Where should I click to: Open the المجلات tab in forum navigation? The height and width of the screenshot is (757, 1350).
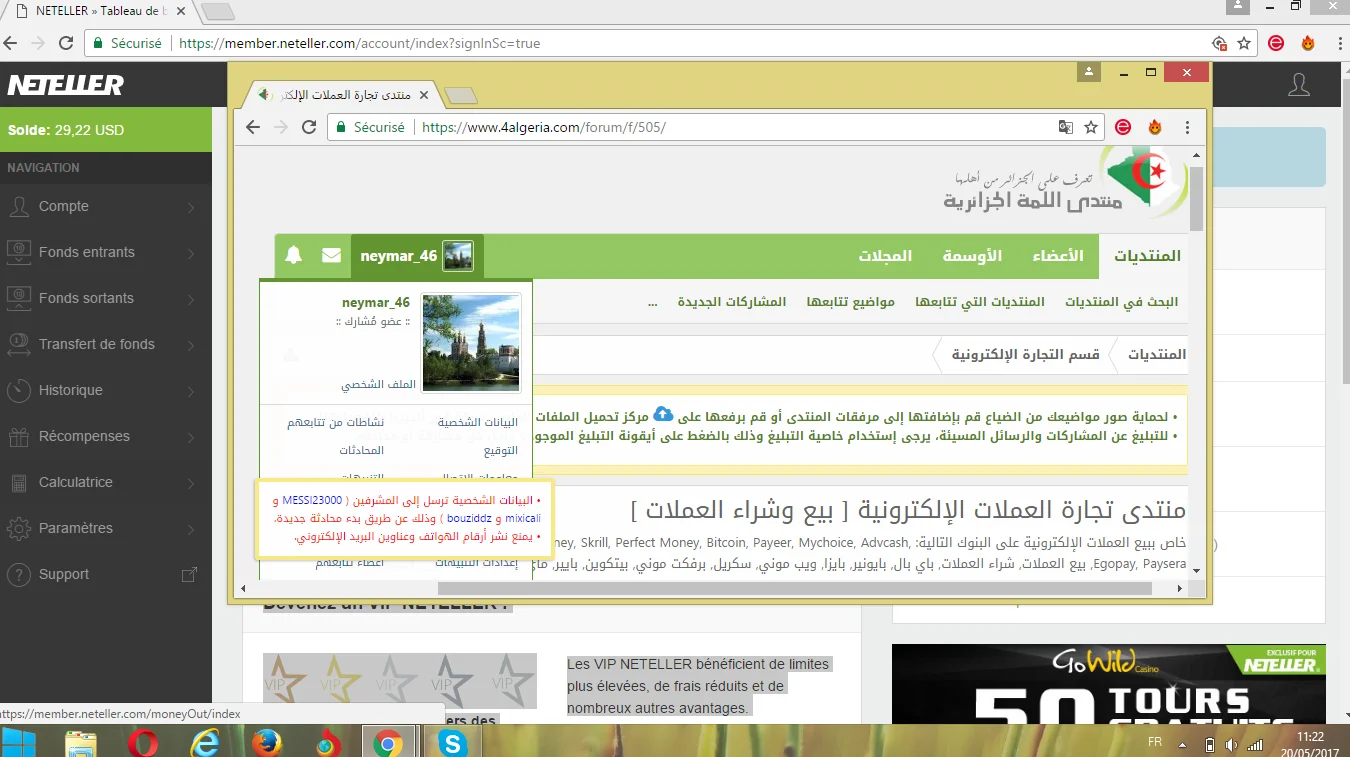(885, 256)
